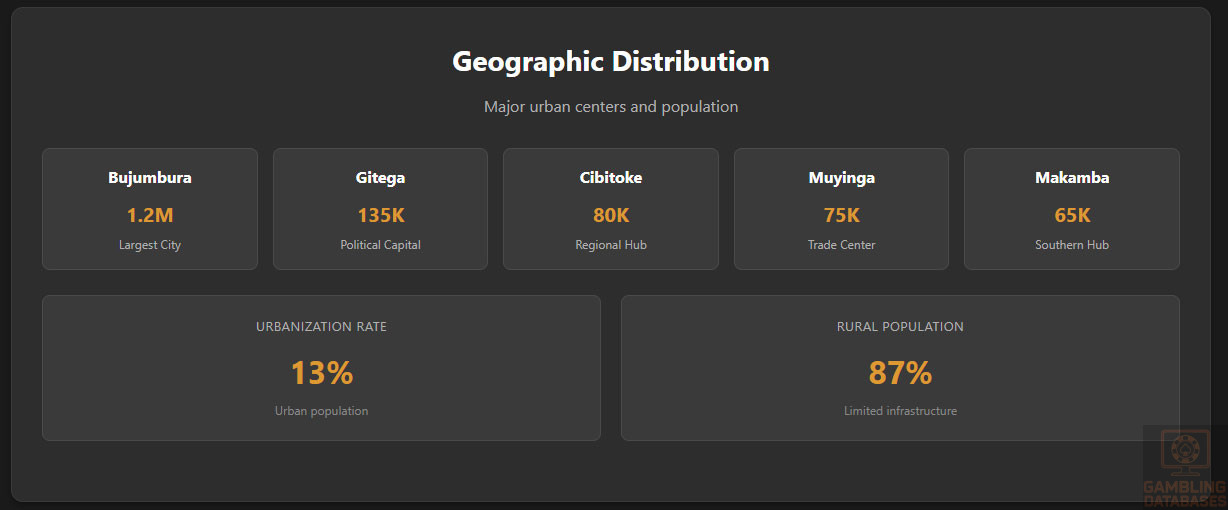Image resolution: width=1228 pixels, height=510 pixels.
Task: Select the Bujumbura city card title
Action: [150, 178]
